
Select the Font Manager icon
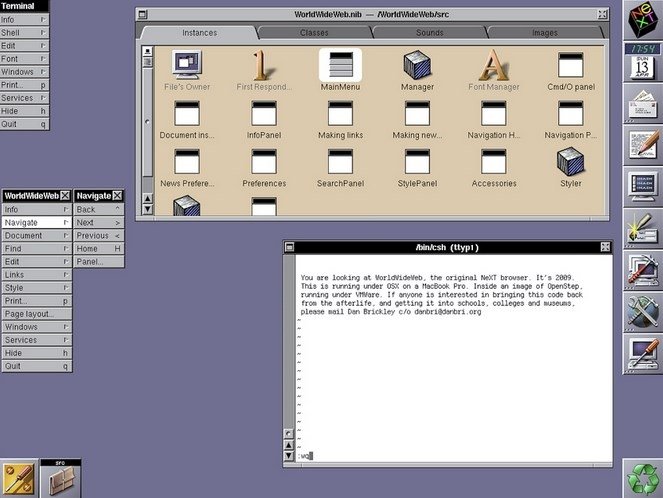tap(493, 65)
